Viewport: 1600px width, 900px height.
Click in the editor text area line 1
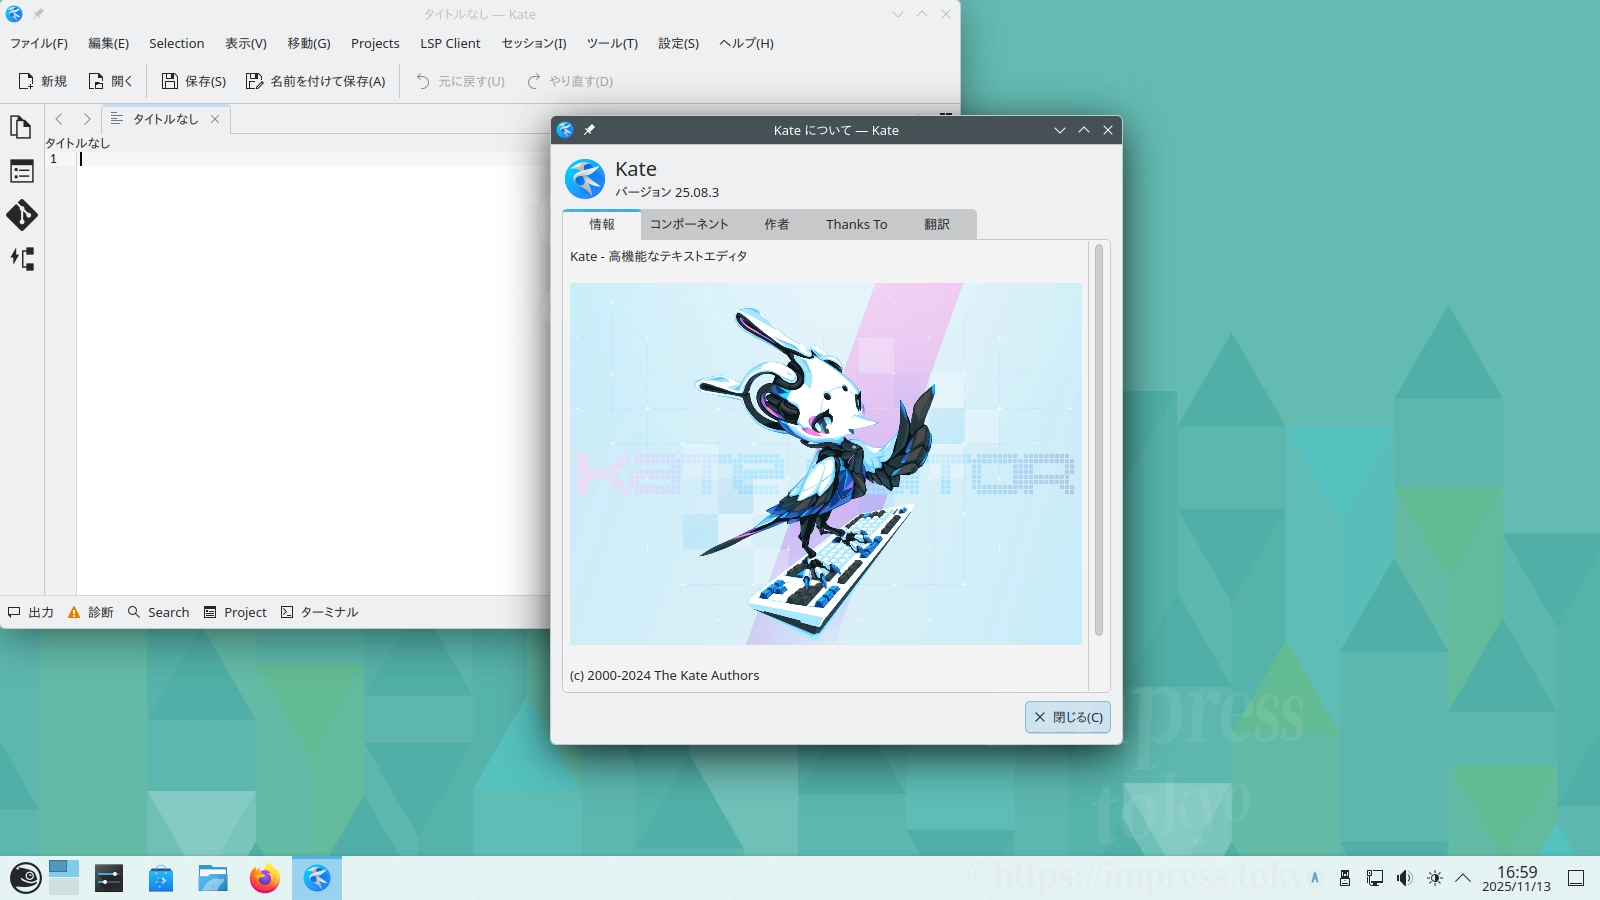312,159
